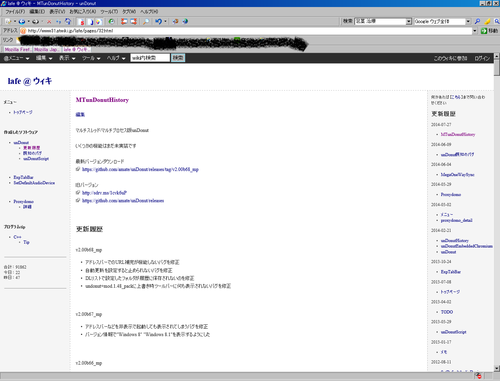Click external link icon beside sdrv.ms URL

pos(78,193)
